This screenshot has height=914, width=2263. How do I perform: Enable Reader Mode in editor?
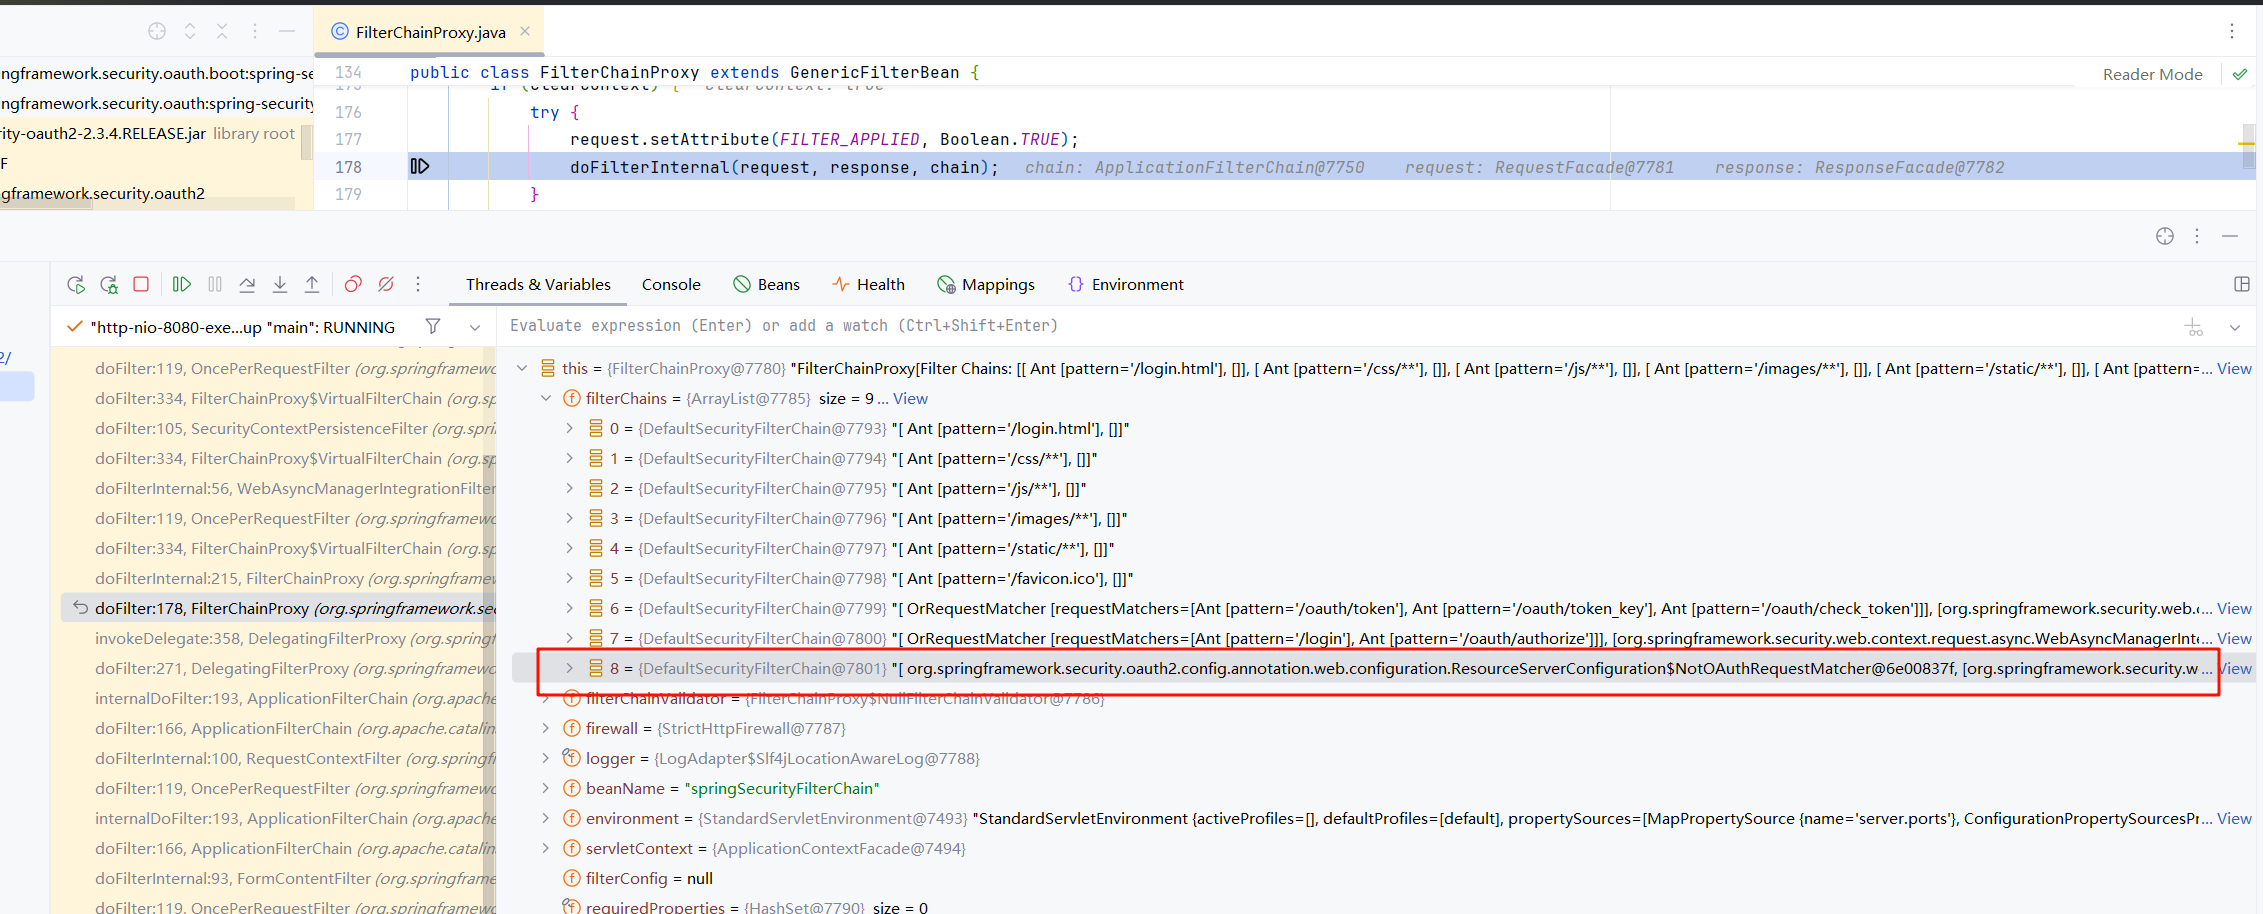pos(2152,74)
